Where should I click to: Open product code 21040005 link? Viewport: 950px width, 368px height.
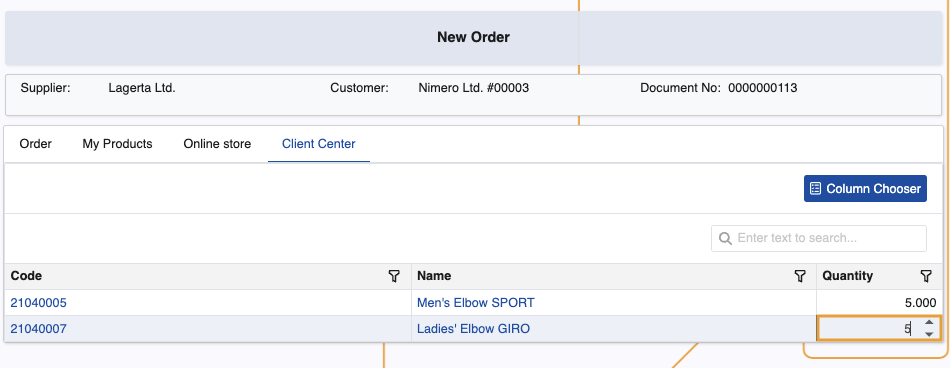pos(39,303)
